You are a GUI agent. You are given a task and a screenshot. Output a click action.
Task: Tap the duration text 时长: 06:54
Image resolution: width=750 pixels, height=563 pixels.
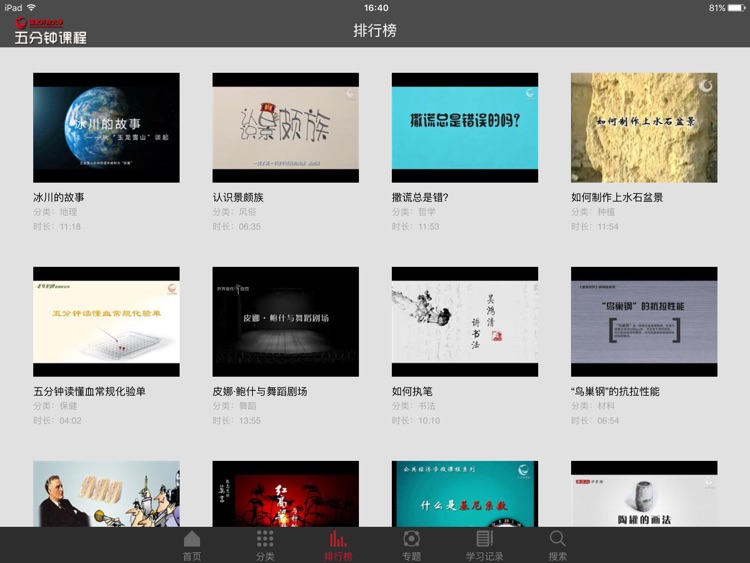tap(596, 420)
